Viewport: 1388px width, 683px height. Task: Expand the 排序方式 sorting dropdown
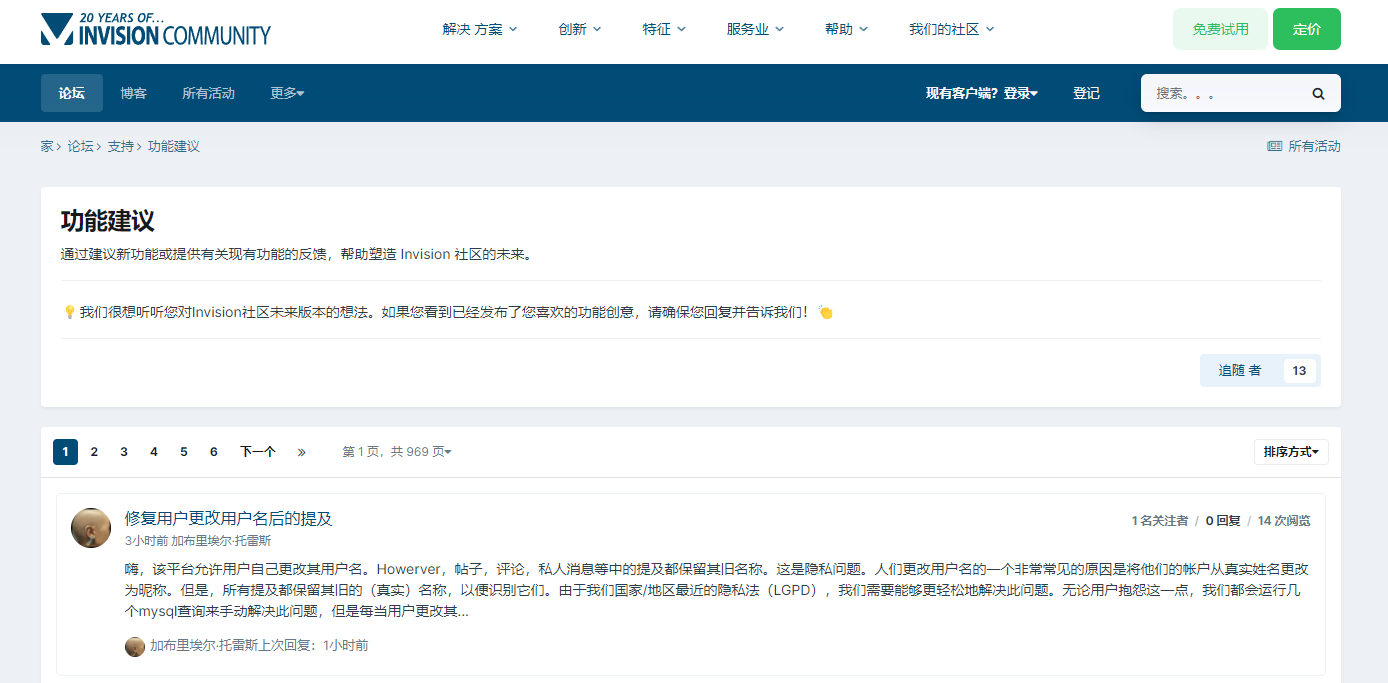[x=1291, y=451]
